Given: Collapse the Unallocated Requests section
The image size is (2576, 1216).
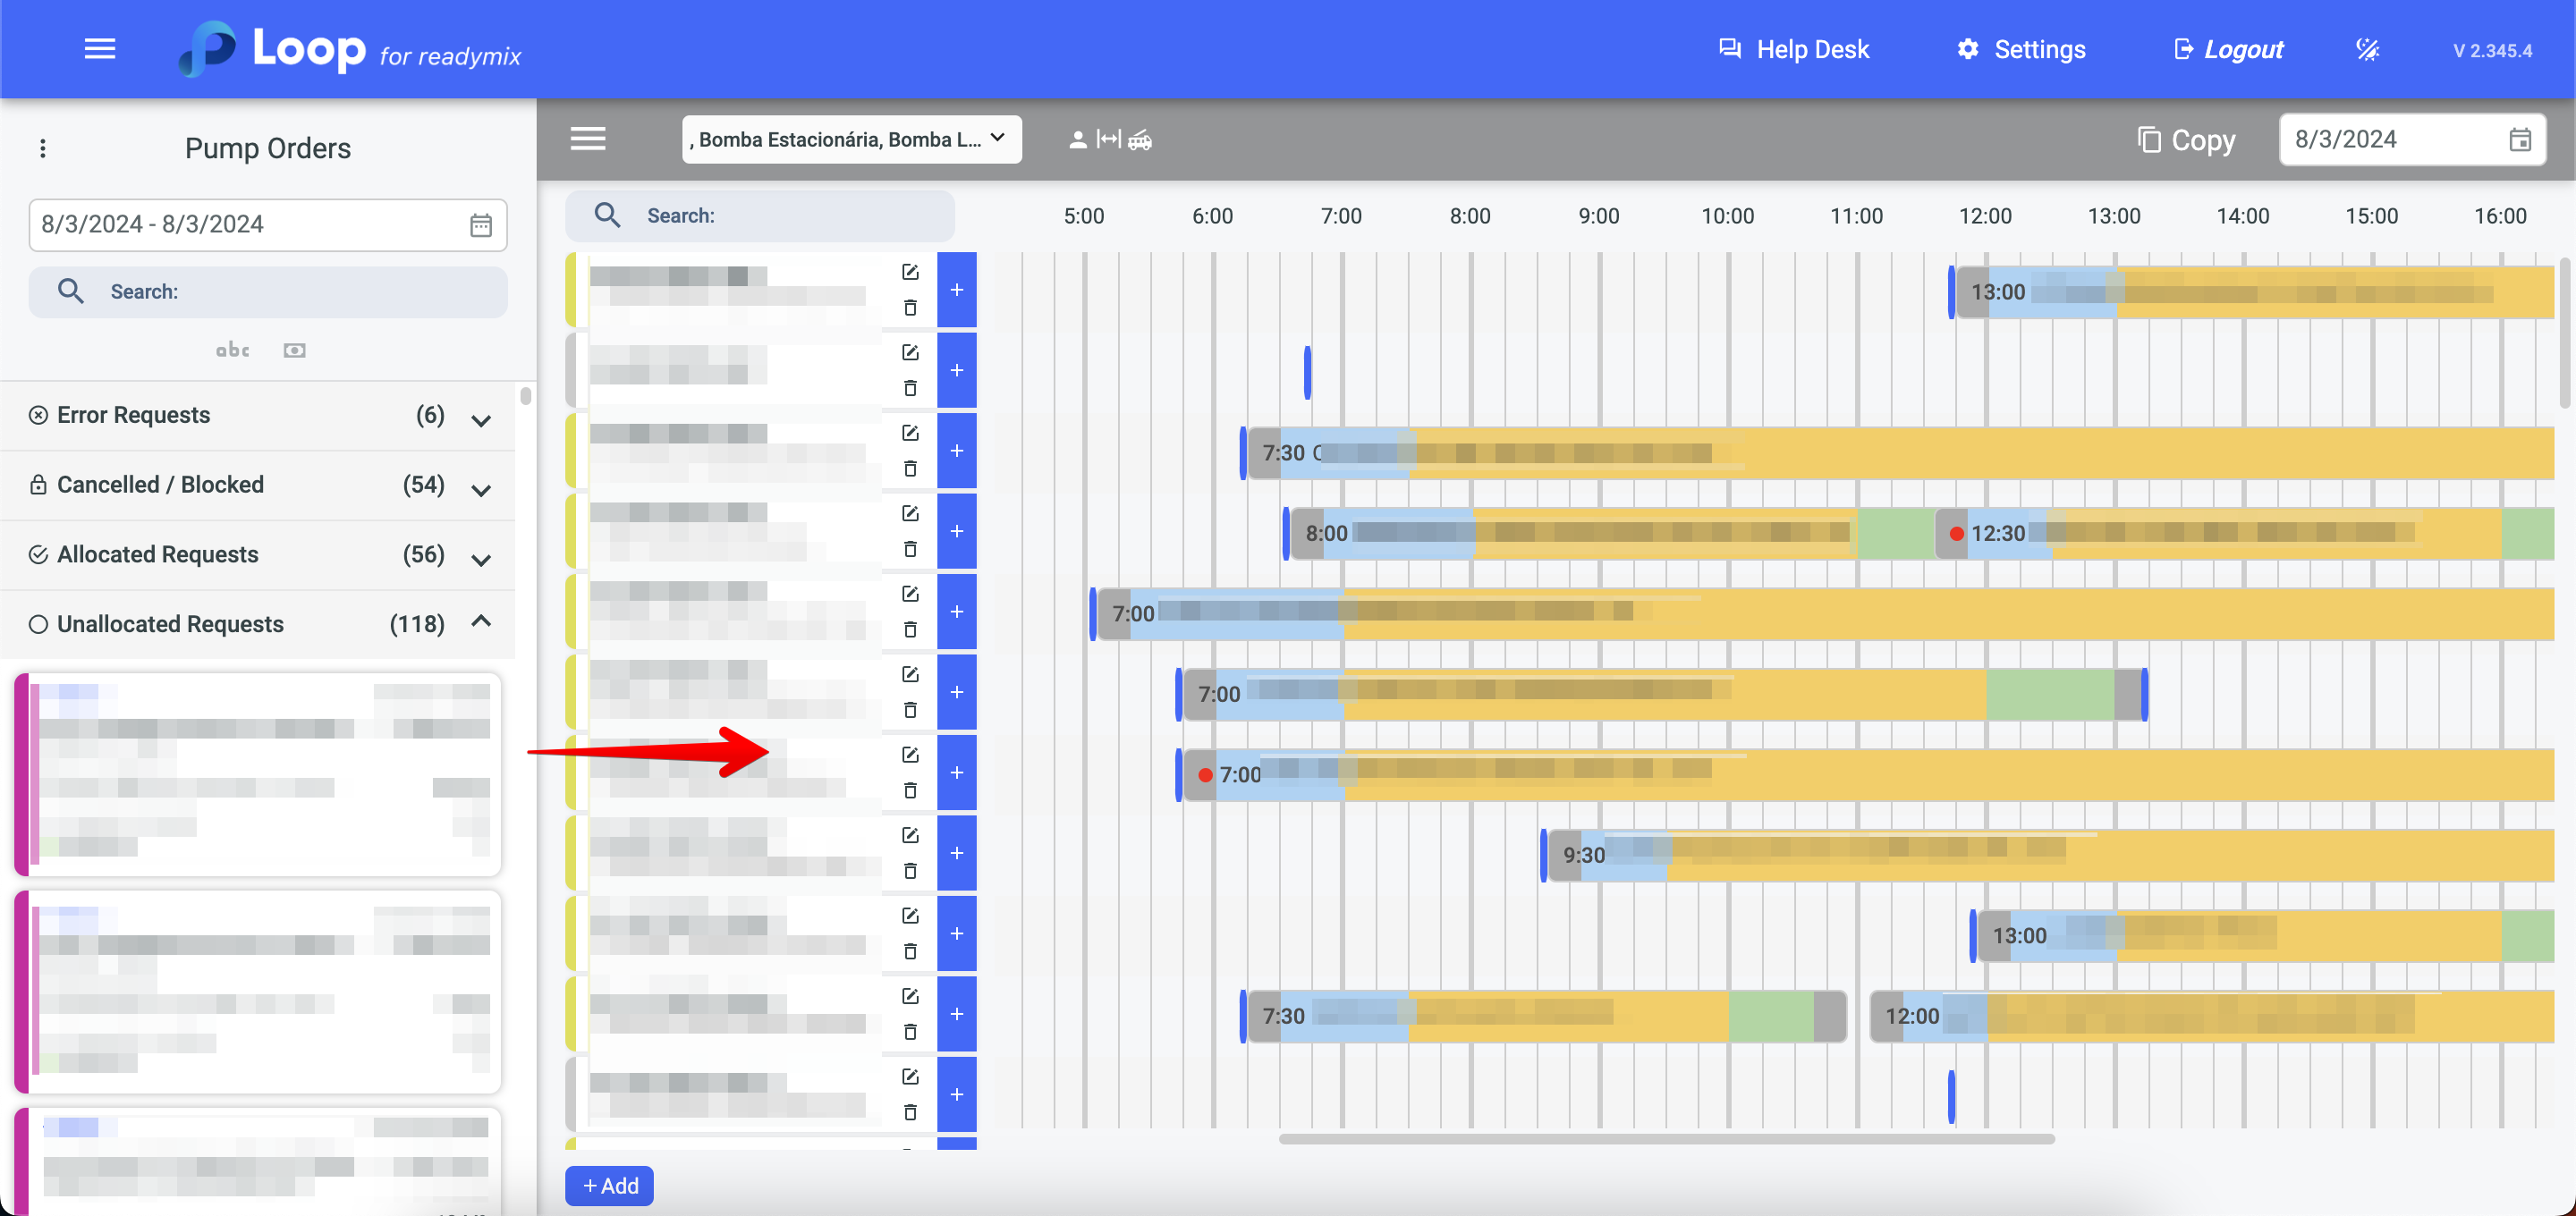Looking at the screenshot, I should (x=481, y=622).
